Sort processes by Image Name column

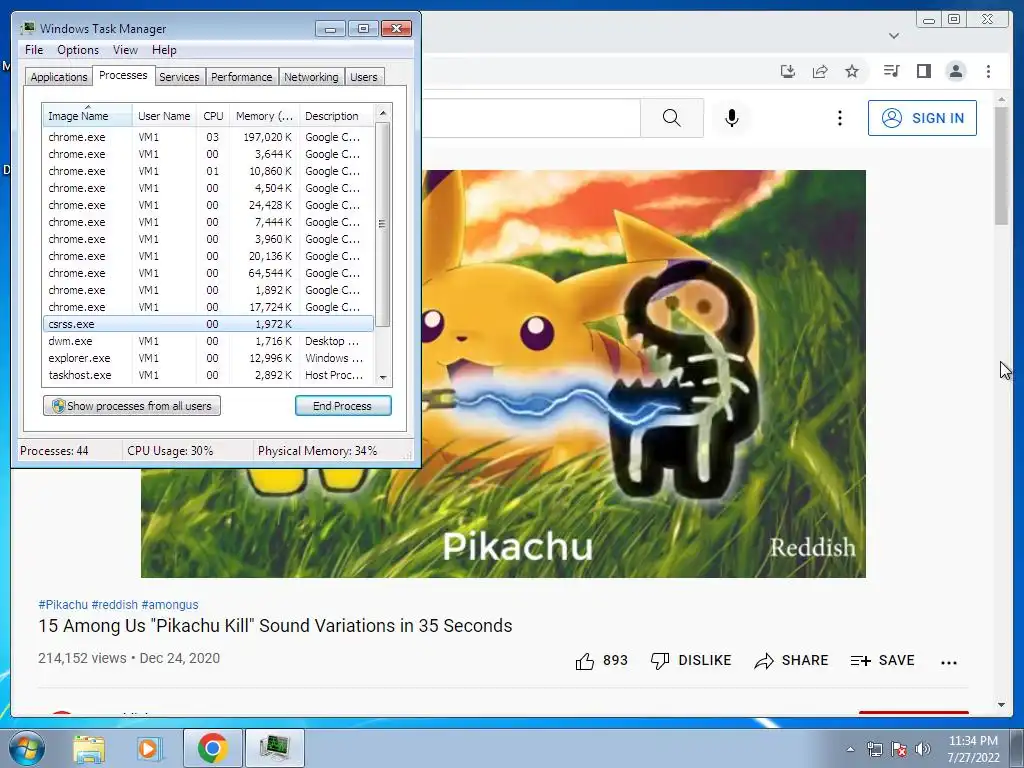click(88, 116)
